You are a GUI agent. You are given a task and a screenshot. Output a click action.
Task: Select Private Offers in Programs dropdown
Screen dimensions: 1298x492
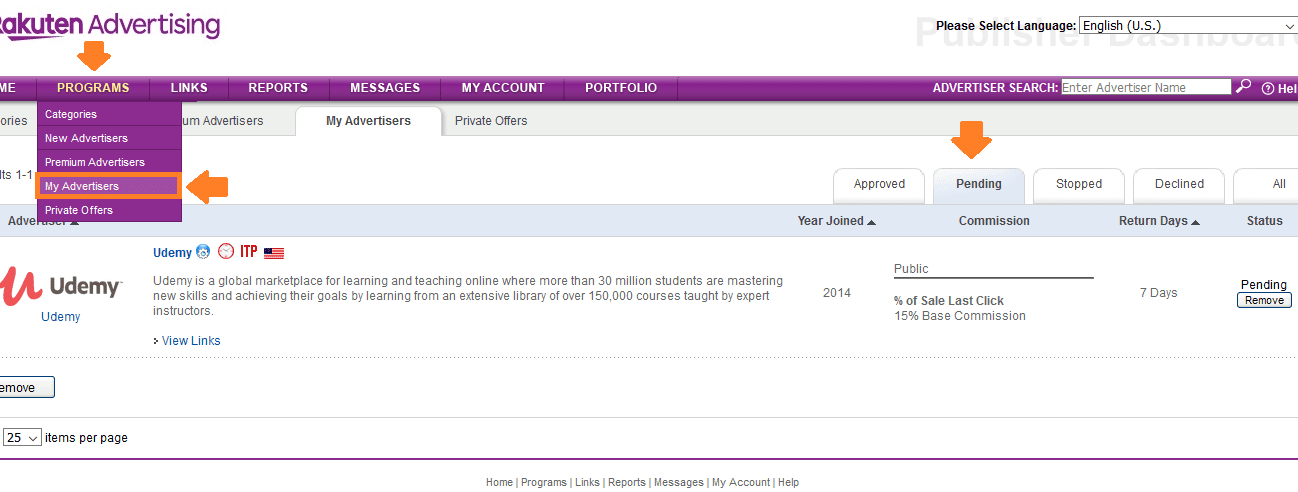click(110, 210)
